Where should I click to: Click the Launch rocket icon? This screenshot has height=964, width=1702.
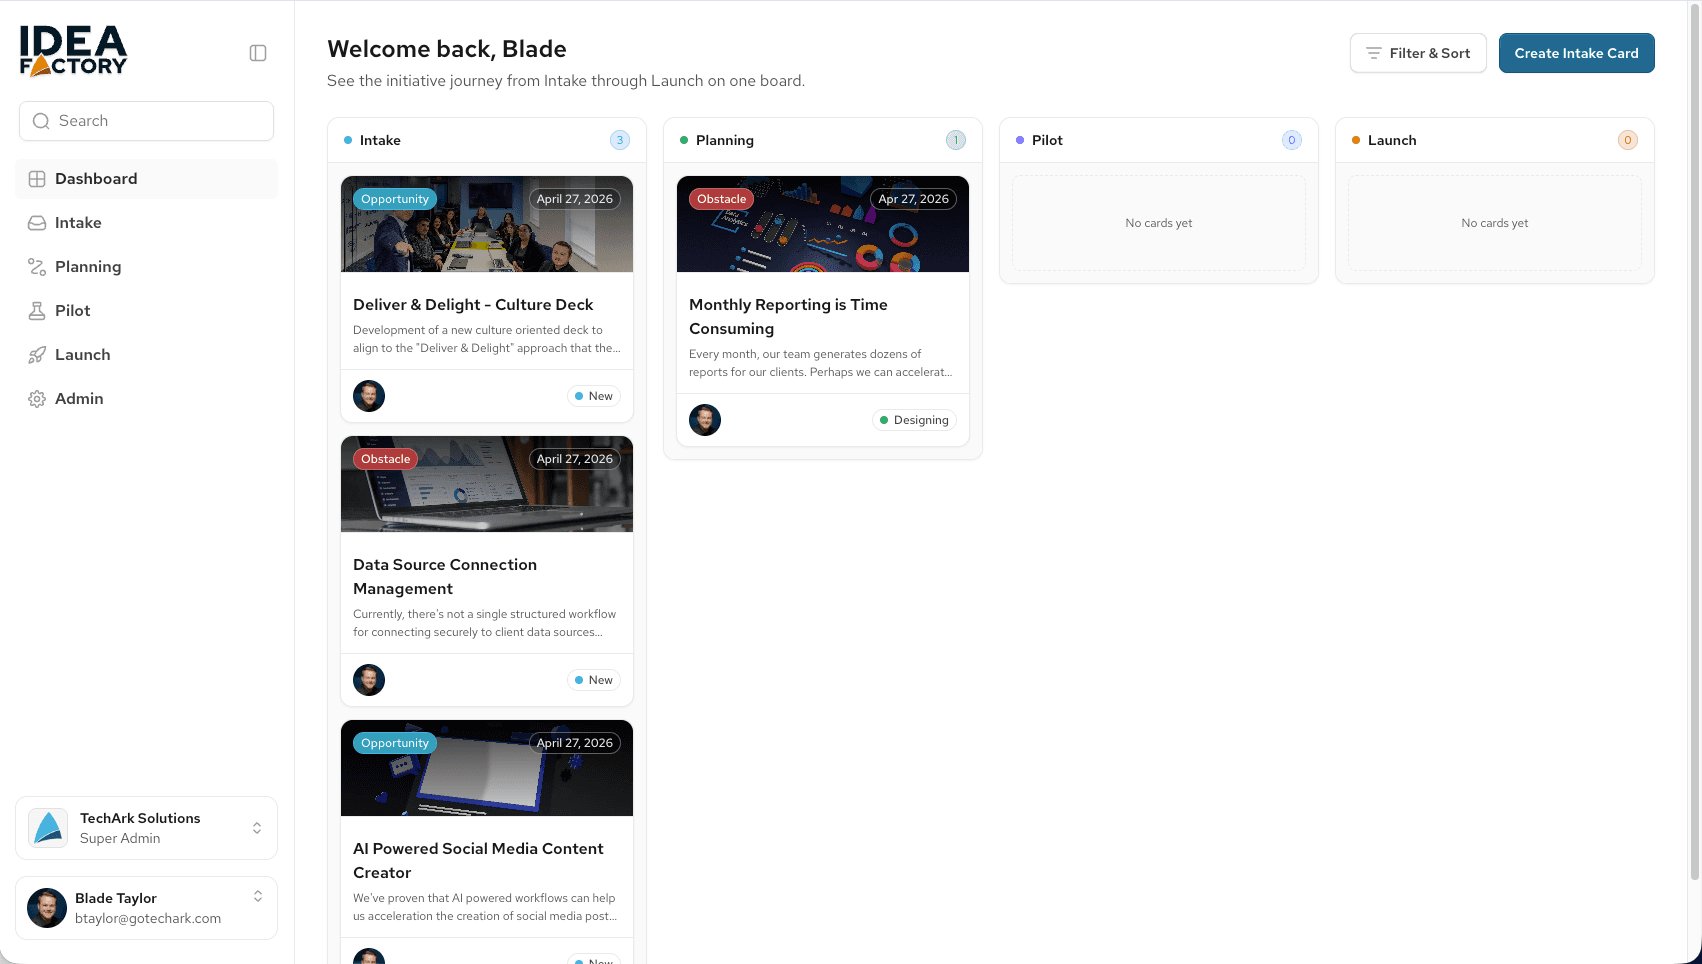point(37,355)
